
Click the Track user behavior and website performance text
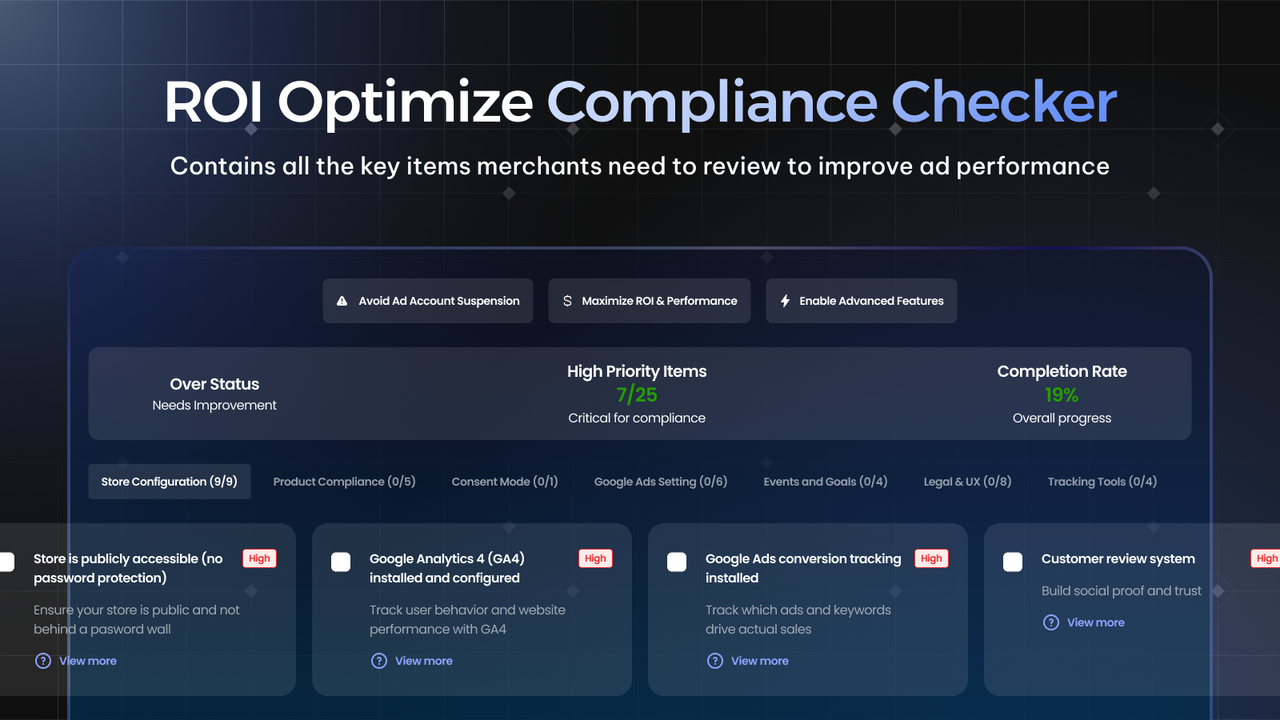point(468,619)
